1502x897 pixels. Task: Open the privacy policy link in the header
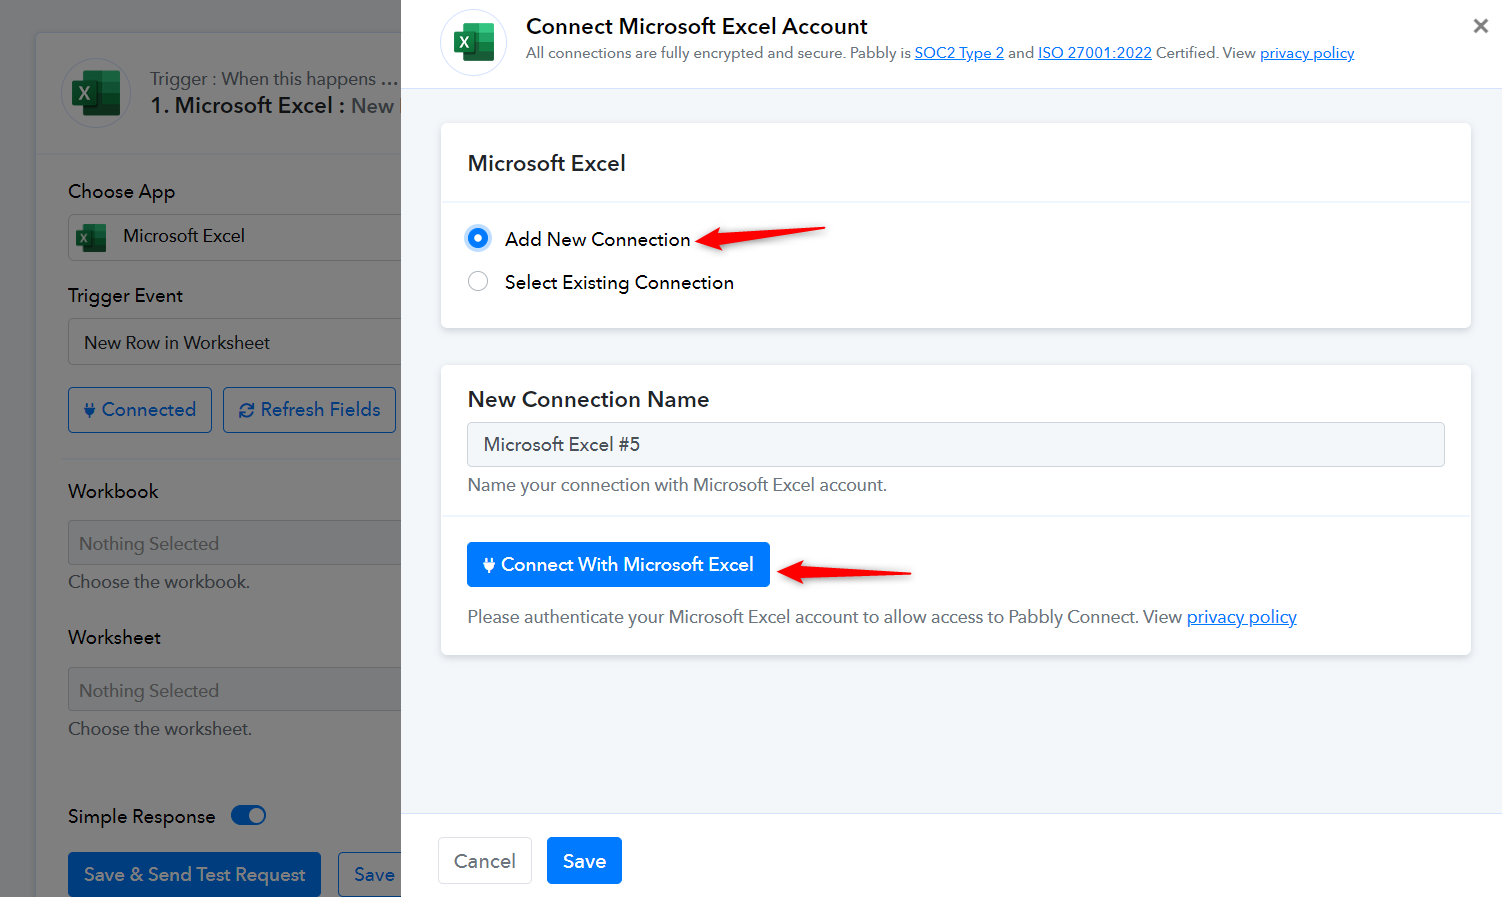(x=1307, y=53)
